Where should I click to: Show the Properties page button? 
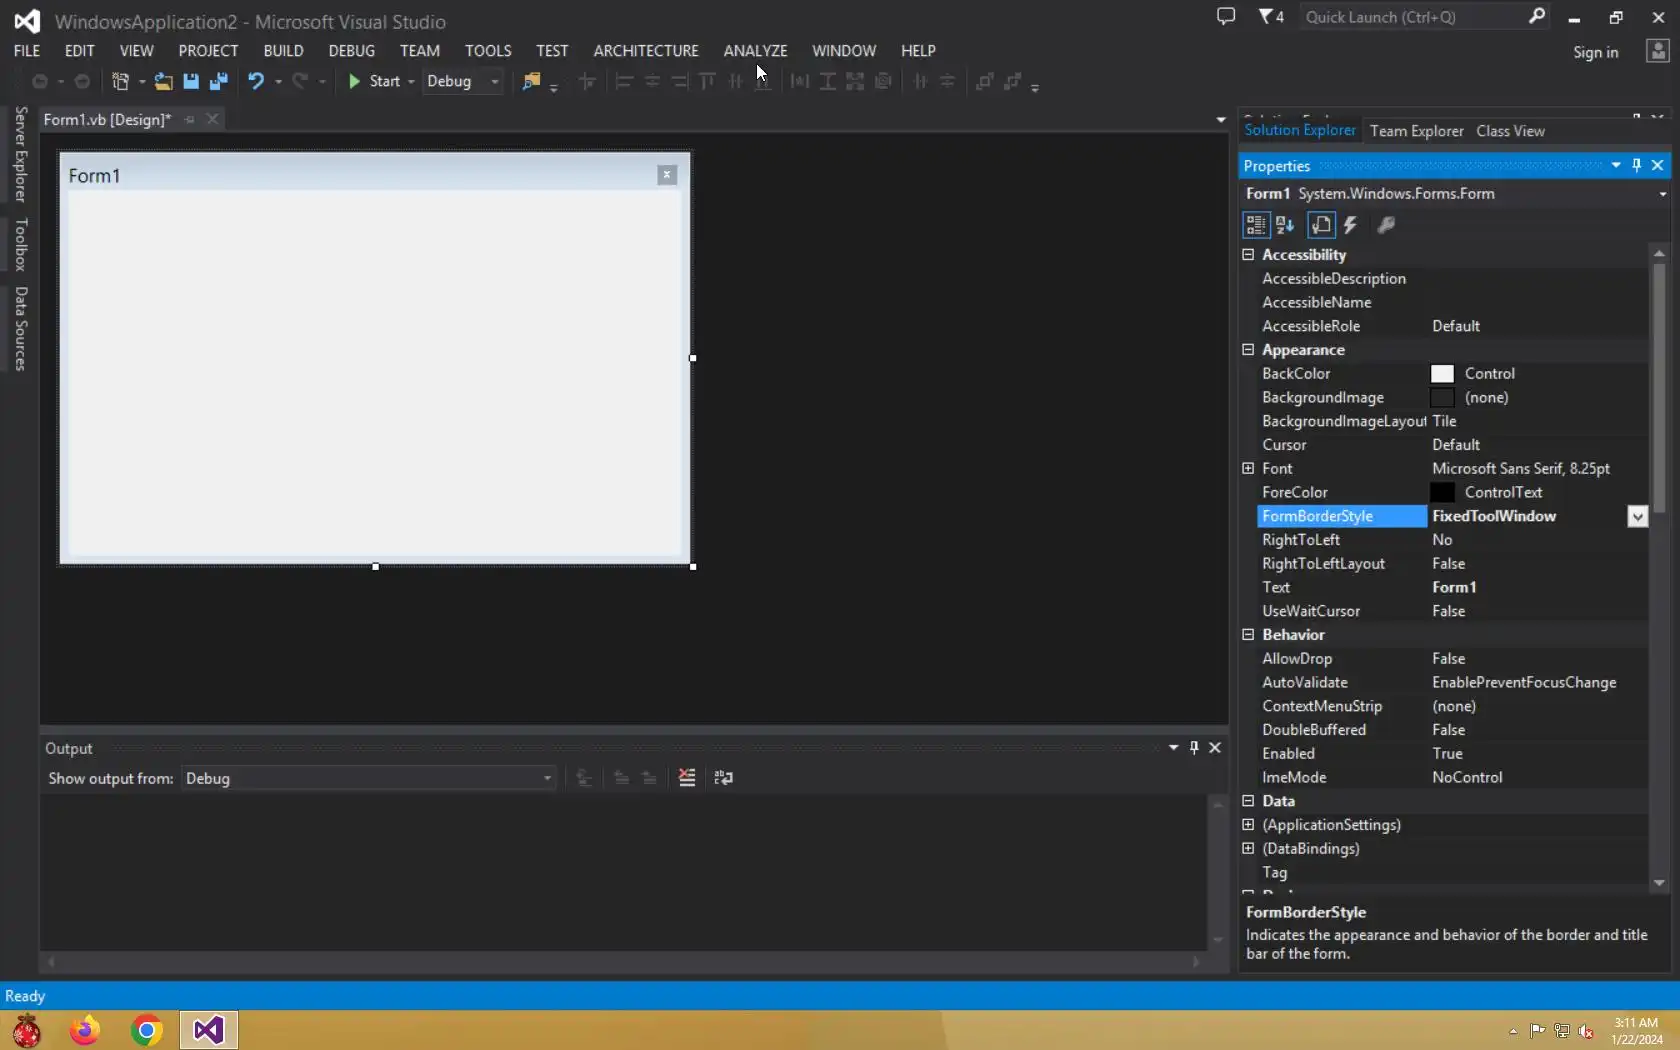pos(1321,225)
